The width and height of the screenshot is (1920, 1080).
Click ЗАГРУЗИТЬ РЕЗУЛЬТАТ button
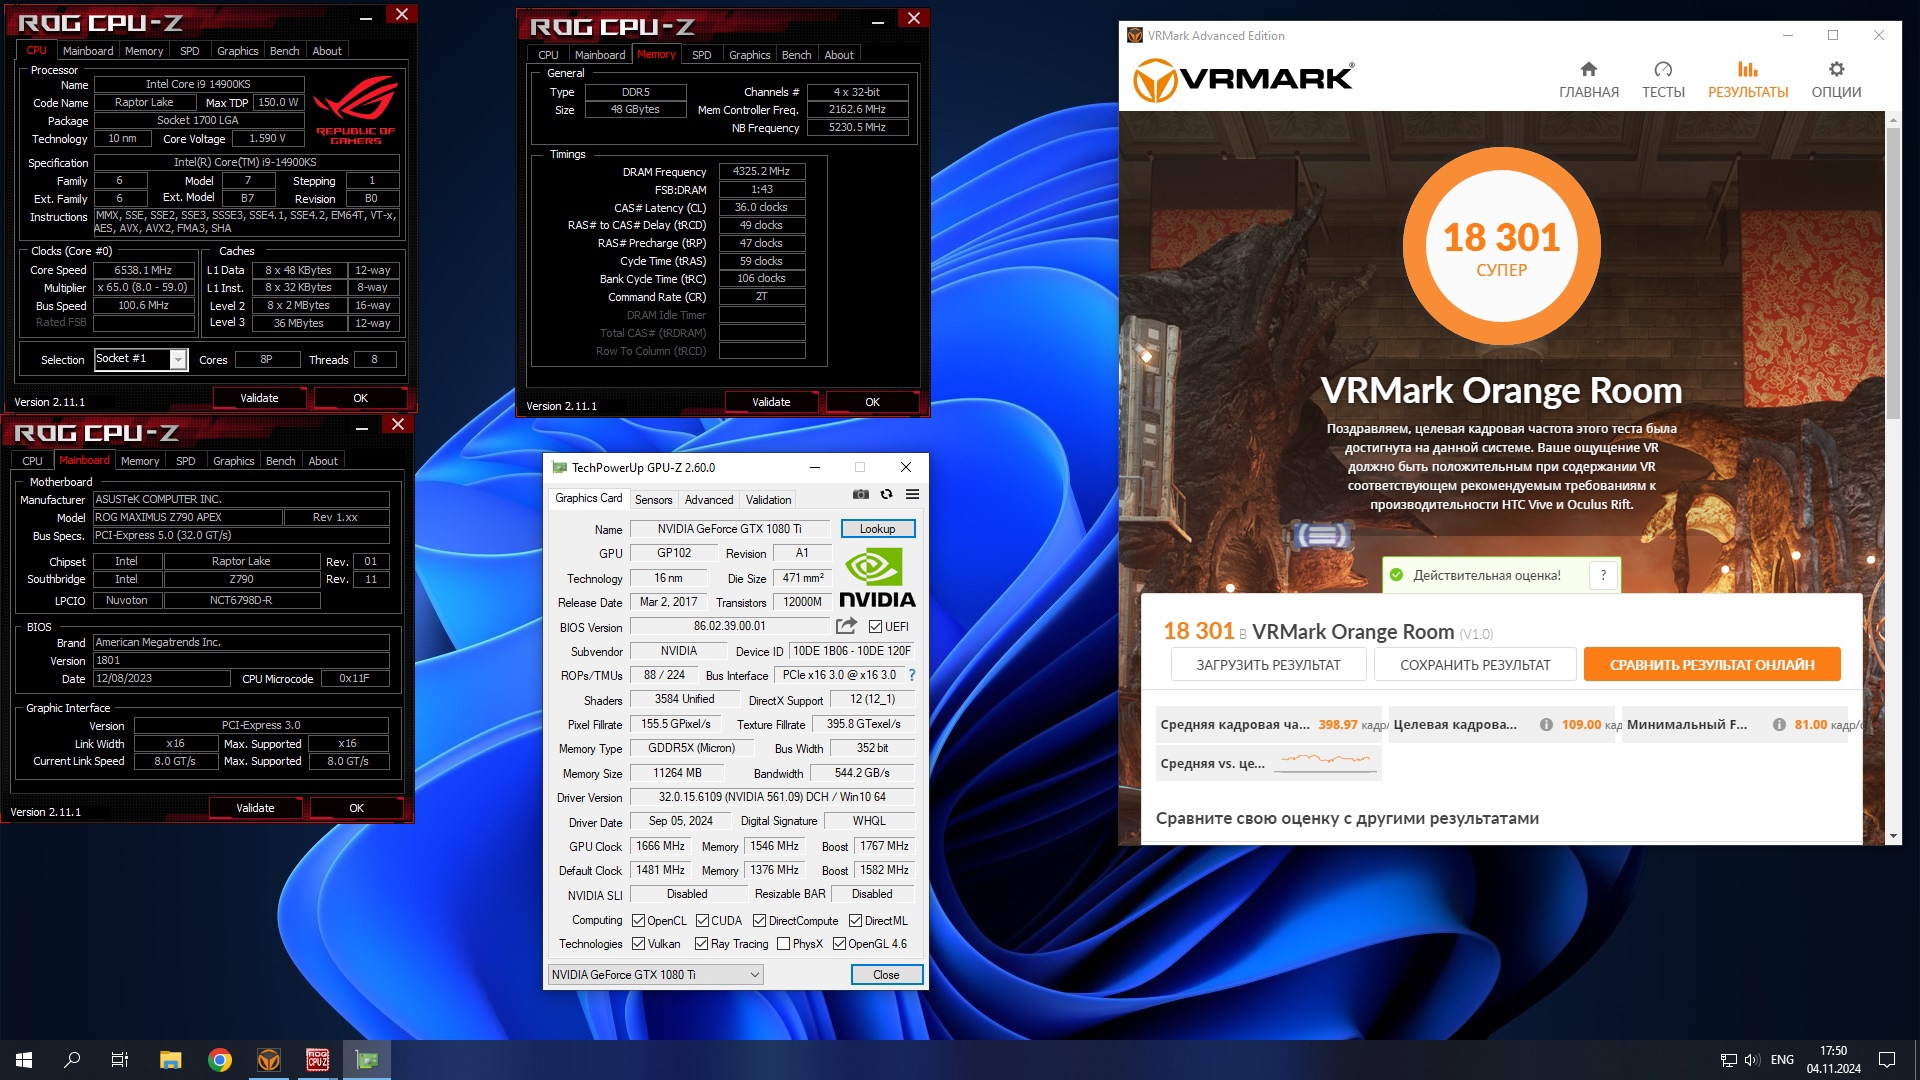(1268, 665)
